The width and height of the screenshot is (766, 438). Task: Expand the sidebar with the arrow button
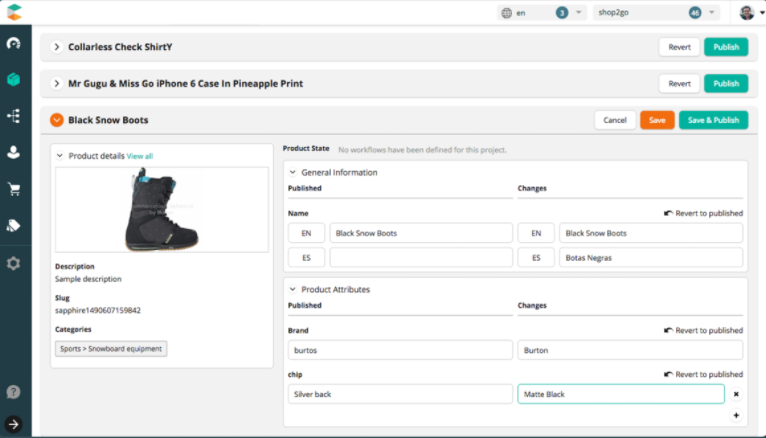(14, 423)
